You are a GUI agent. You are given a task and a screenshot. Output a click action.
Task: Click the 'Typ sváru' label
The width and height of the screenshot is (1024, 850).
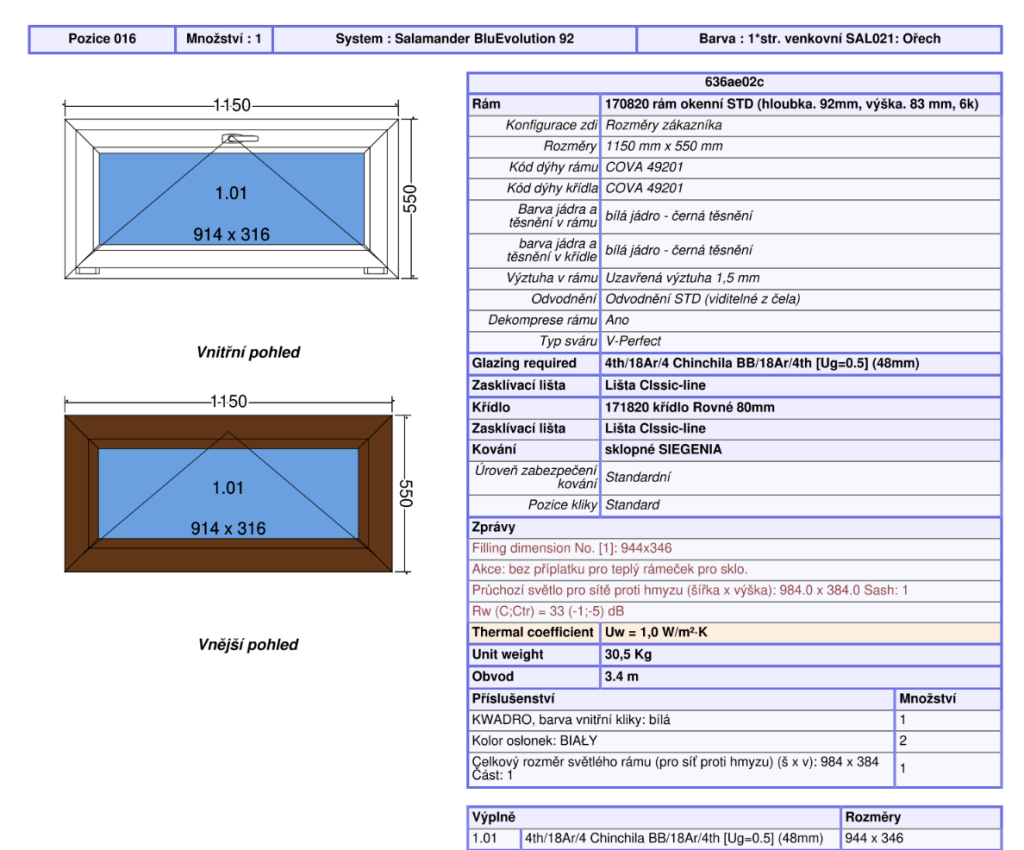click(x=568, y=341)
